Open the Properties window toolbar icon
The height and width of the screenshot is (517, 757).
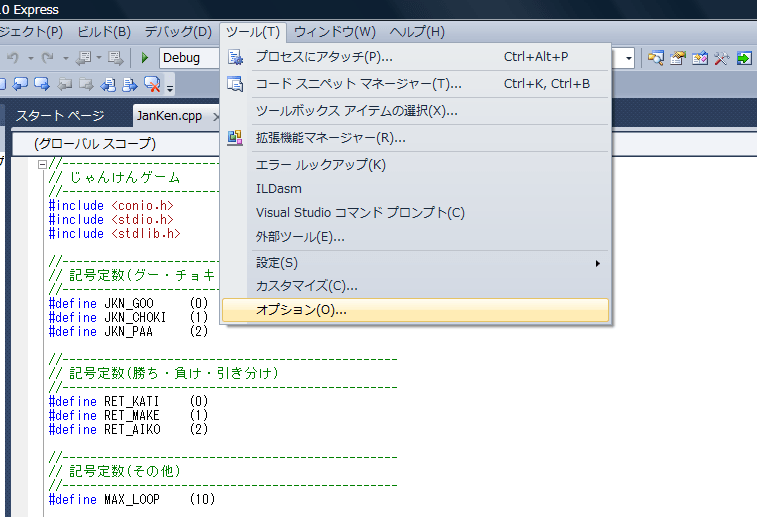point(678,58)
